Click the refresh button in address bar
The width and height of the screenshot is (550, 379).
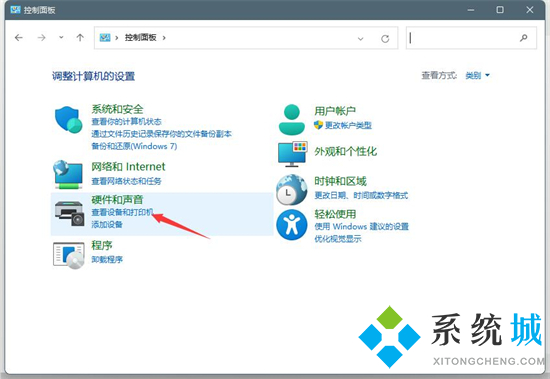tap(385, 39)
